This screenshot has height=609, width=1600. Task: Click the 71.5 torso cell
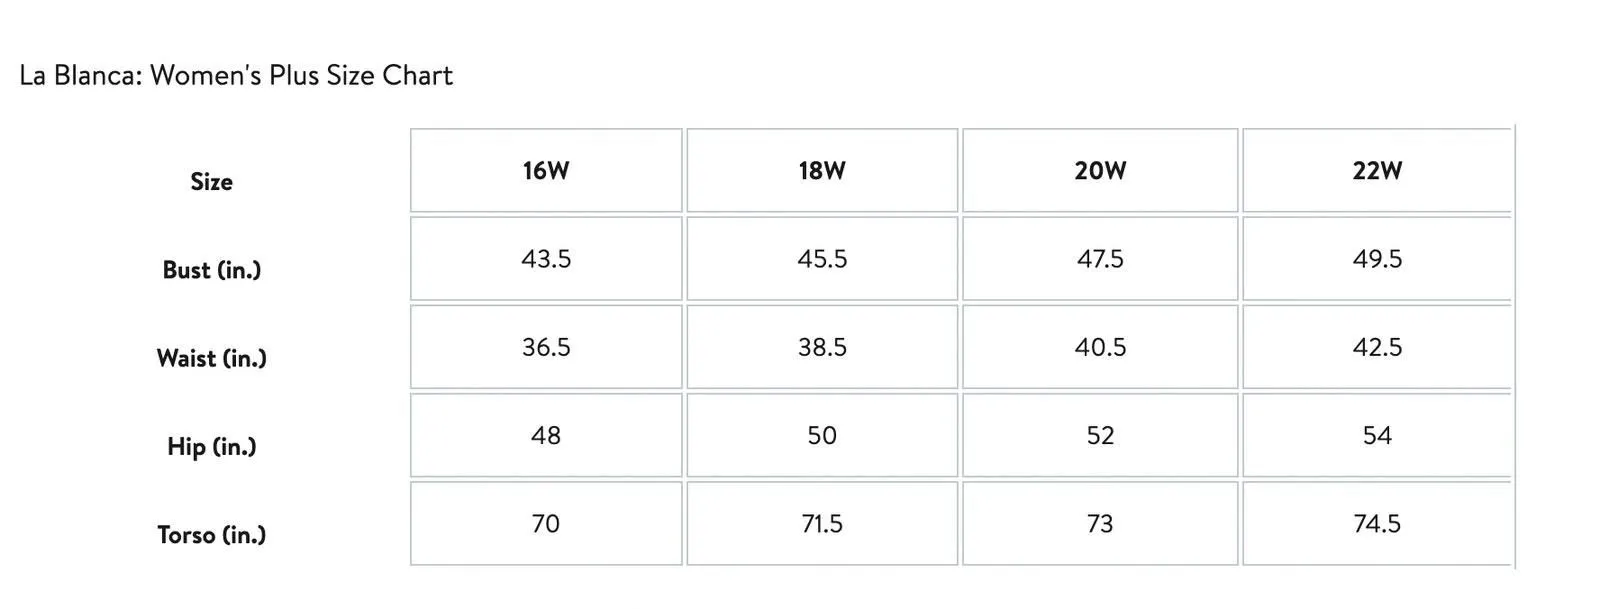point(822,523)
